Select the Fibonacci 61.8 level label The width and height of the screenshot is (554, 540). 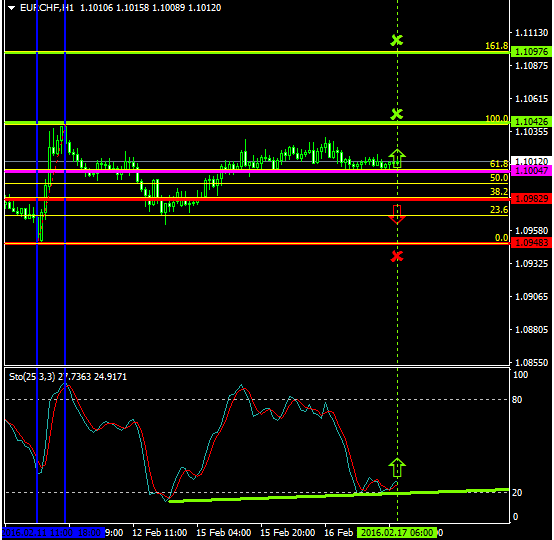[499, 164]
